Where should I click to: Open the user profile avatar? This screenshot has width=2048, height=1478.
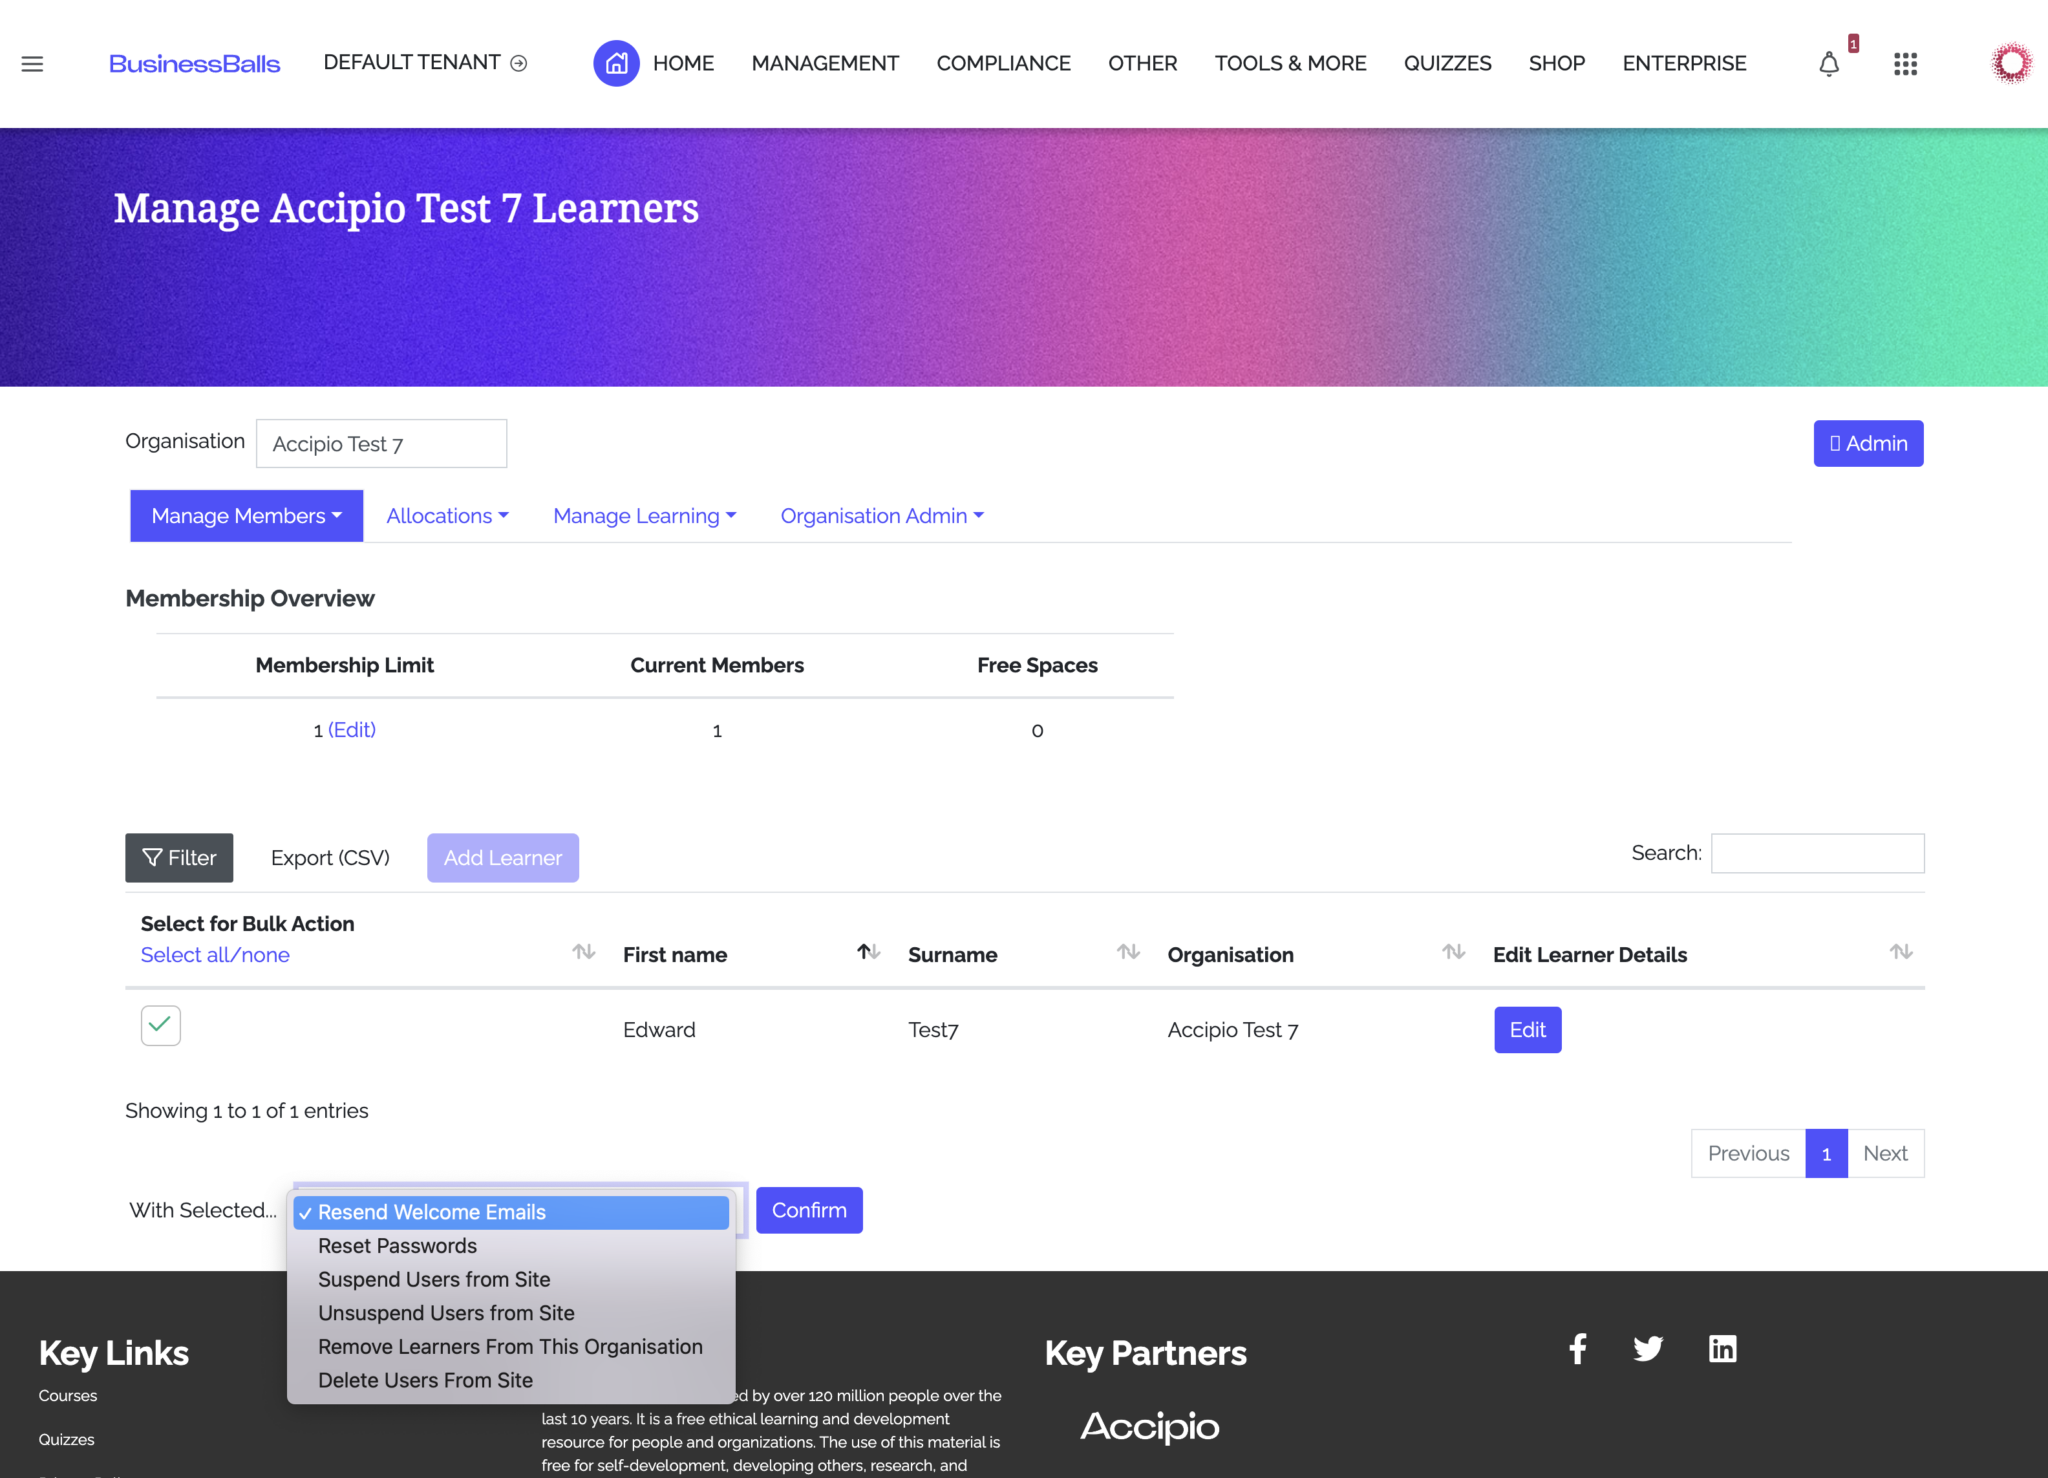point(2011,63)
